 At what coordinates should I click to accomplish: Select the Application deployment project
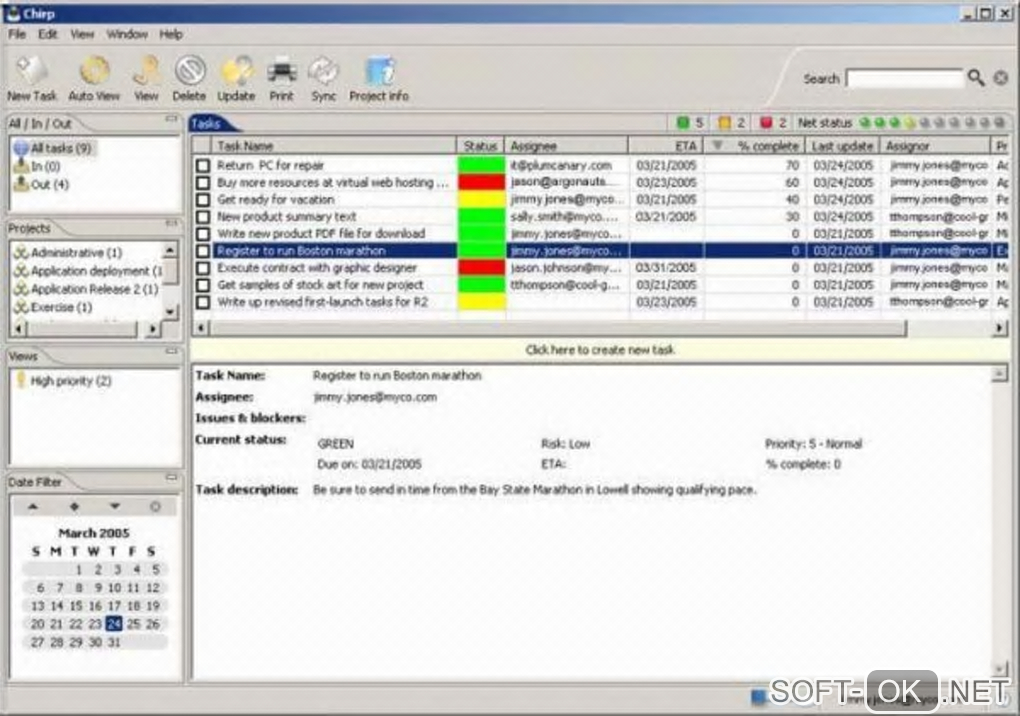(x=88, y=271)
